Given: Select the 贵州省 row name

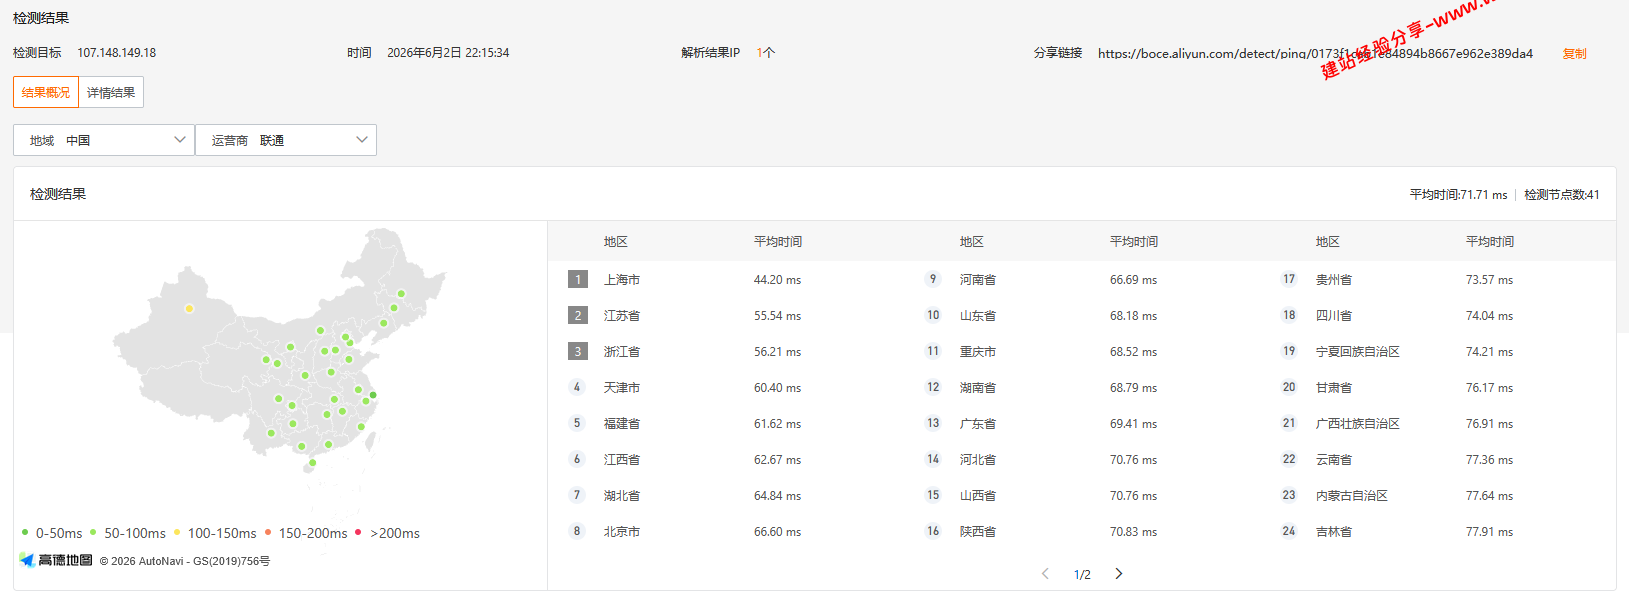Looking at the screenshot, I should pos(1334,280).
